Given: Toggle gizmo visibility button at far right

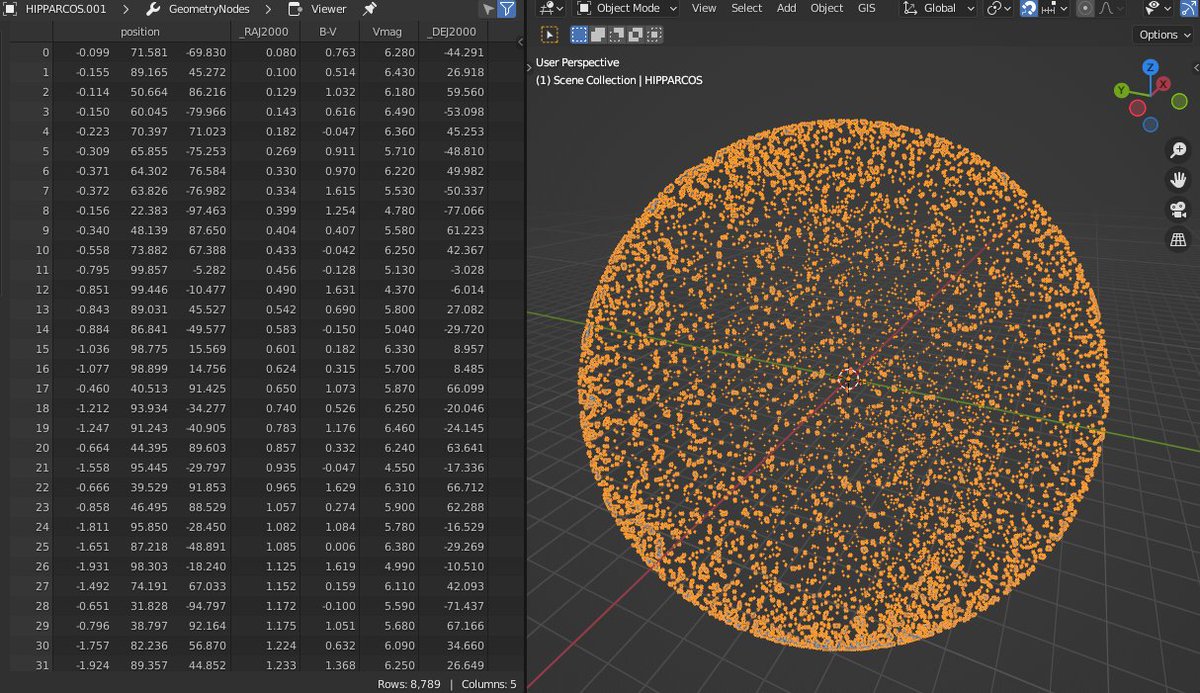Looking at the screenshot, I should (x=1190, y=8).
